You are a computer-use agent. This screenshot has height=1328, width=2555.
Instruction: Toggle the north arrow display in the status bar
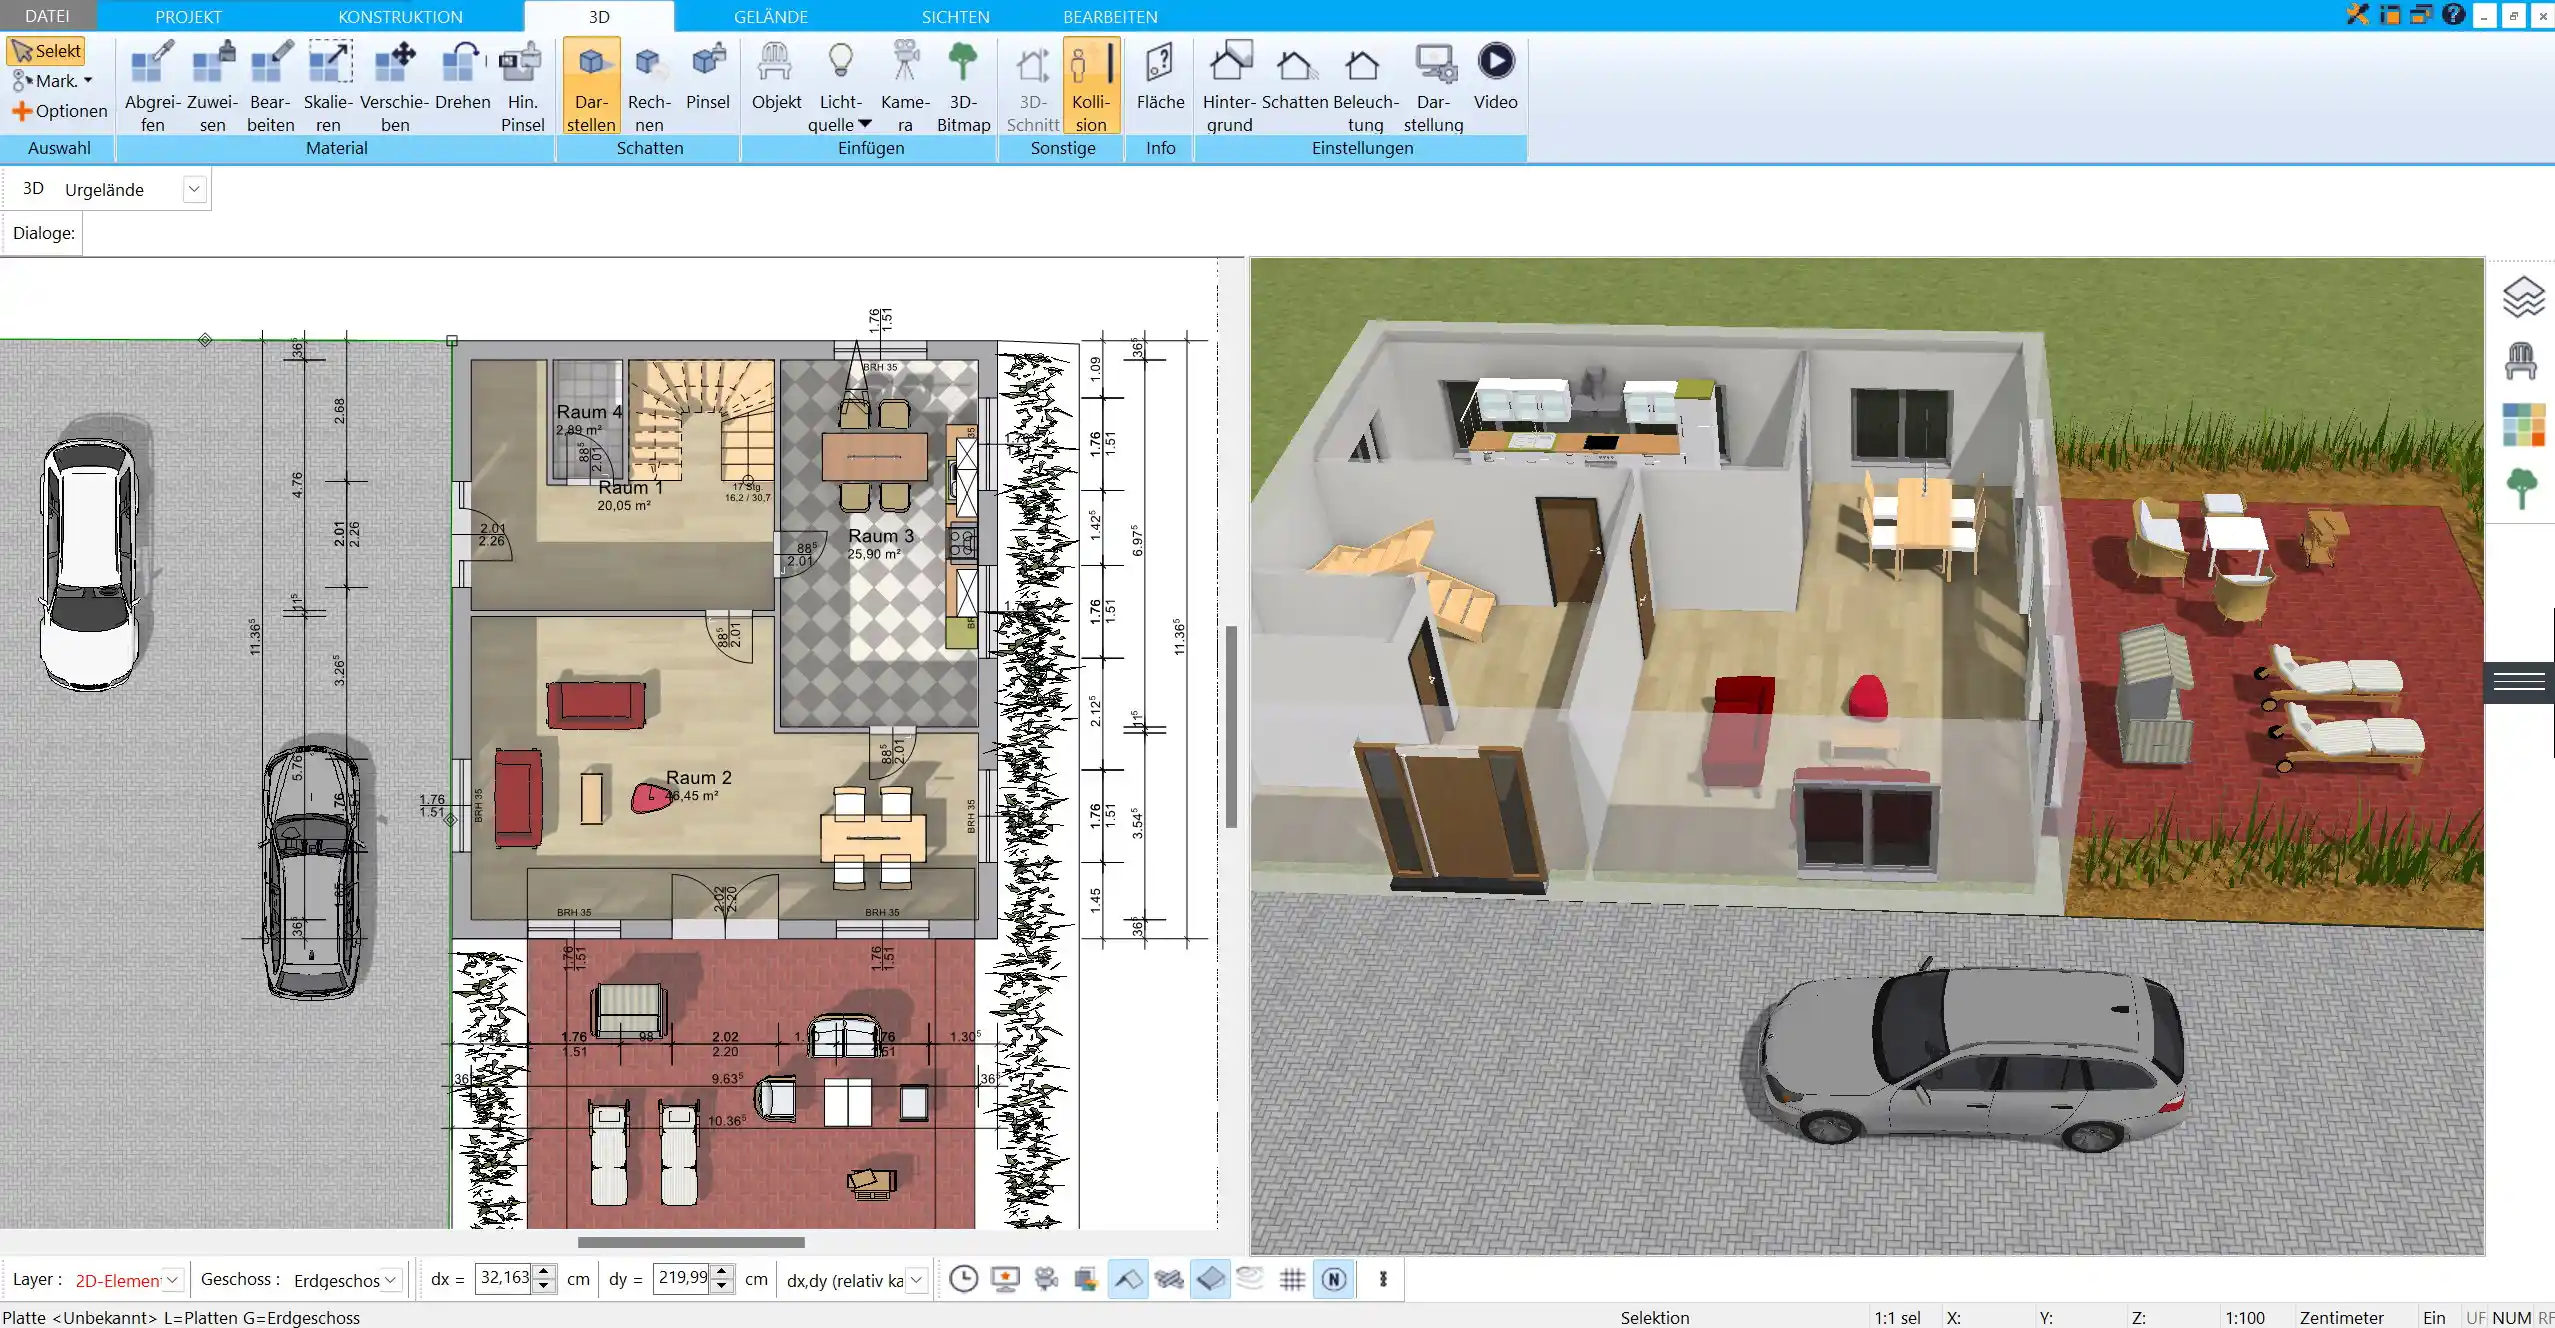tap(1335, 1279)
